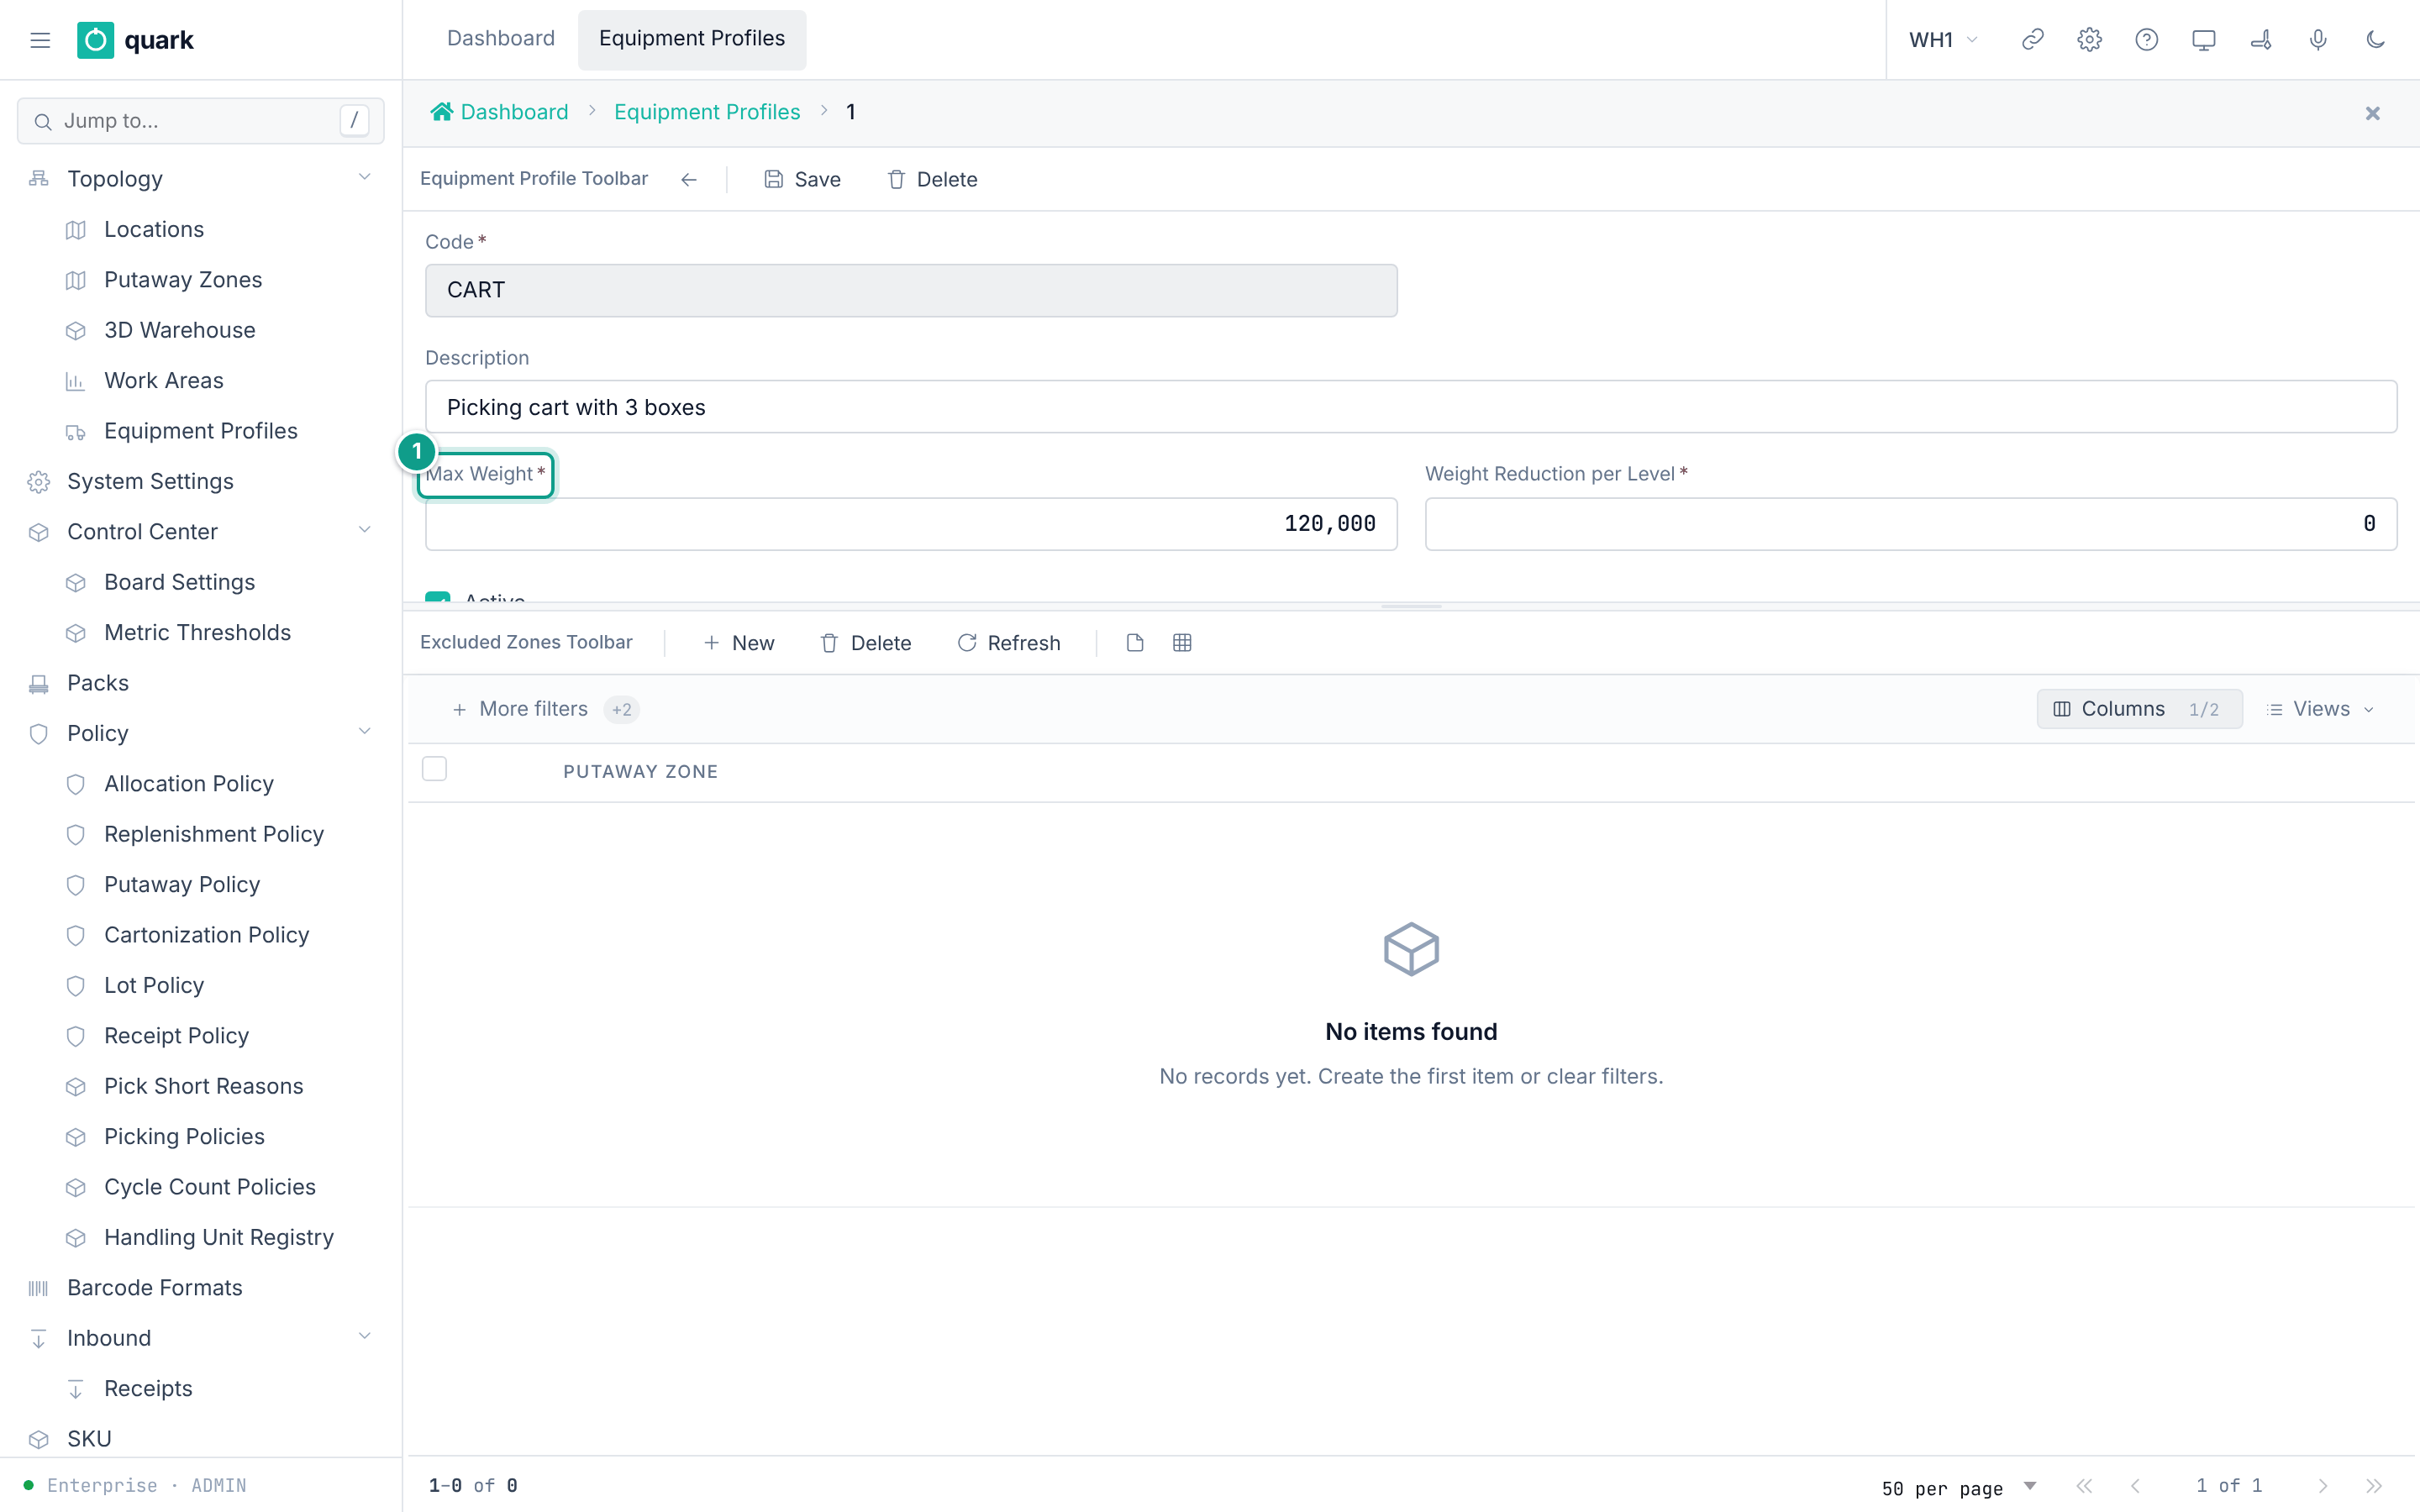2420x1512 pixels.
Task: Click the export document icon
Action: (x=1134, y=643)
